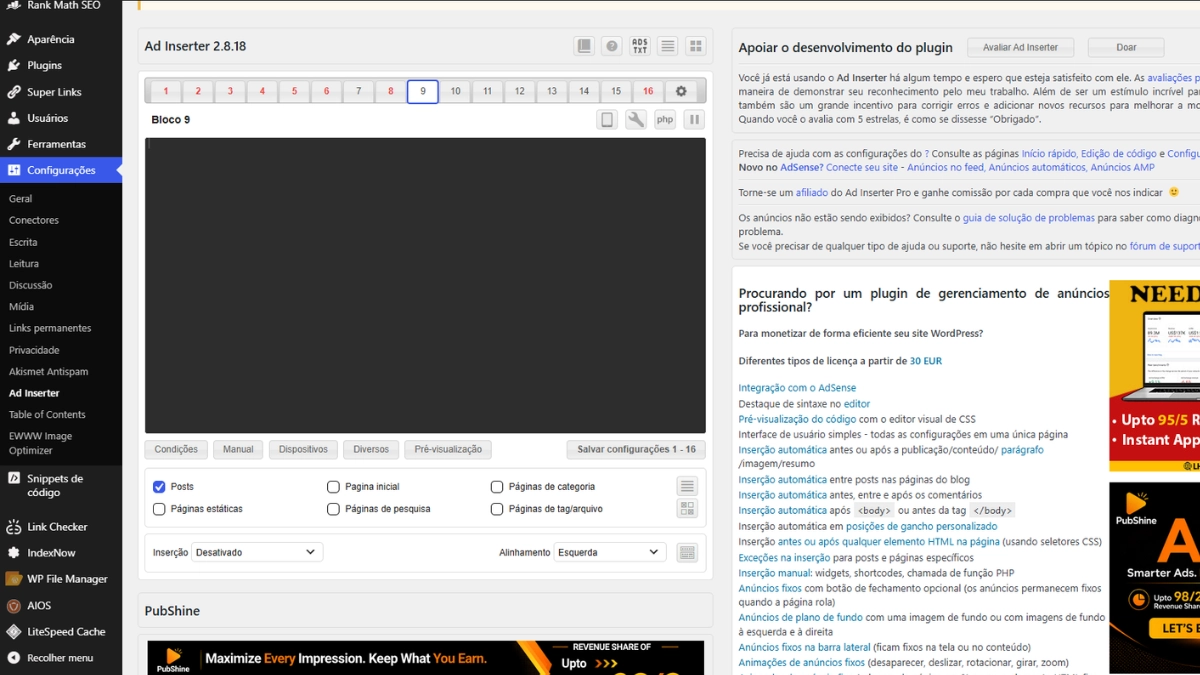Open LiteSpeed Cache in the sidebar
The width and height of the screenshot is (1200, 675).
click(x=66, y=632)
